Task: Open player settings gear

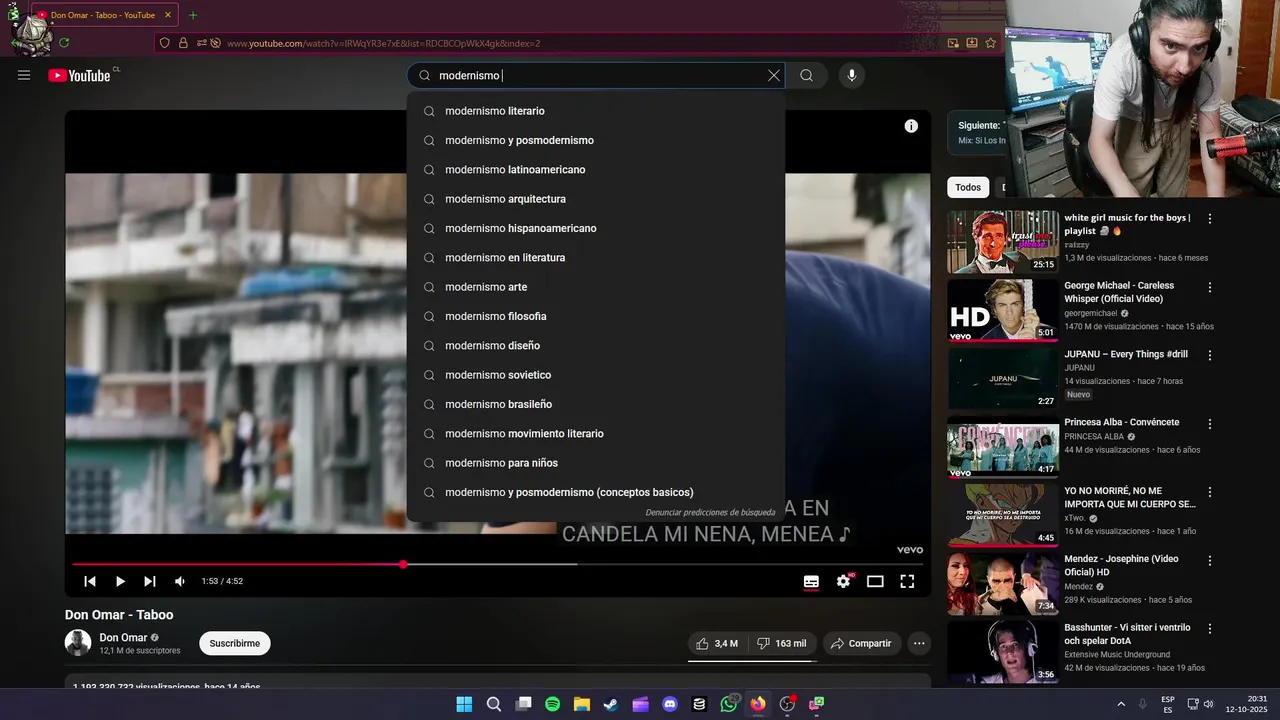Action: [844, 581]
